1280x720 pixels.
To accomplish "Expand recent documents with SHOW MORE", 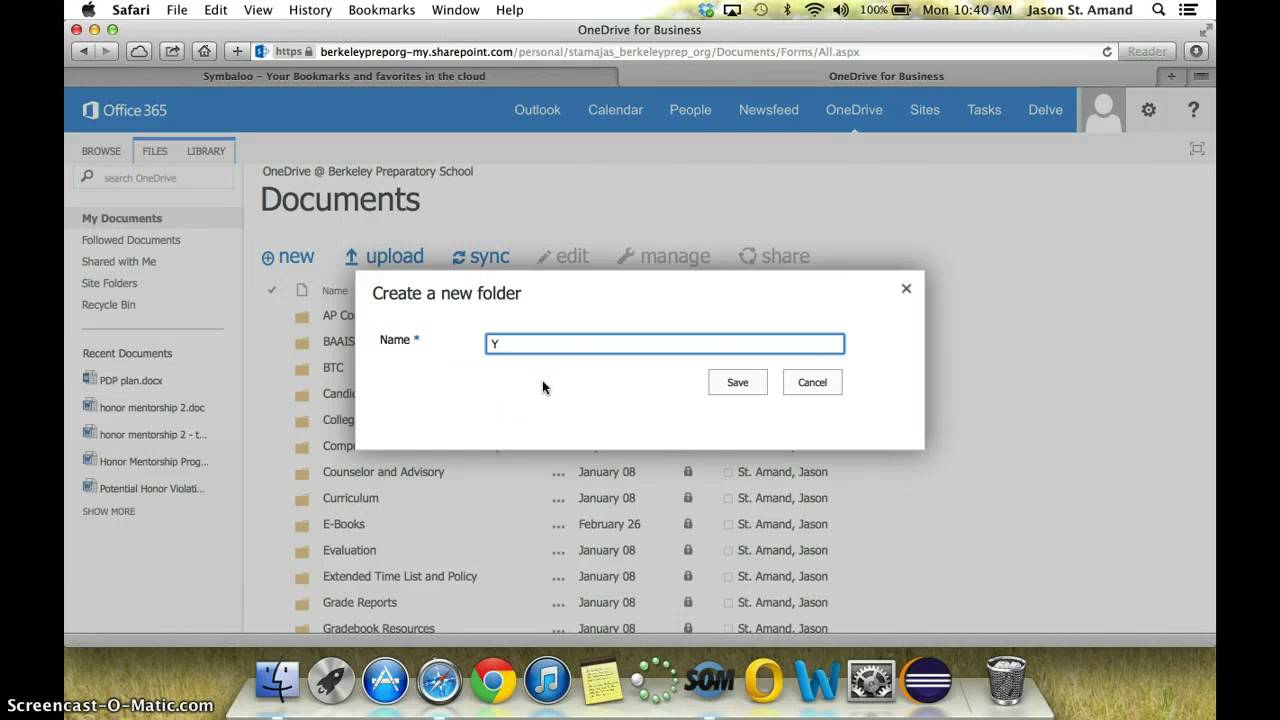I will point(108,511).
